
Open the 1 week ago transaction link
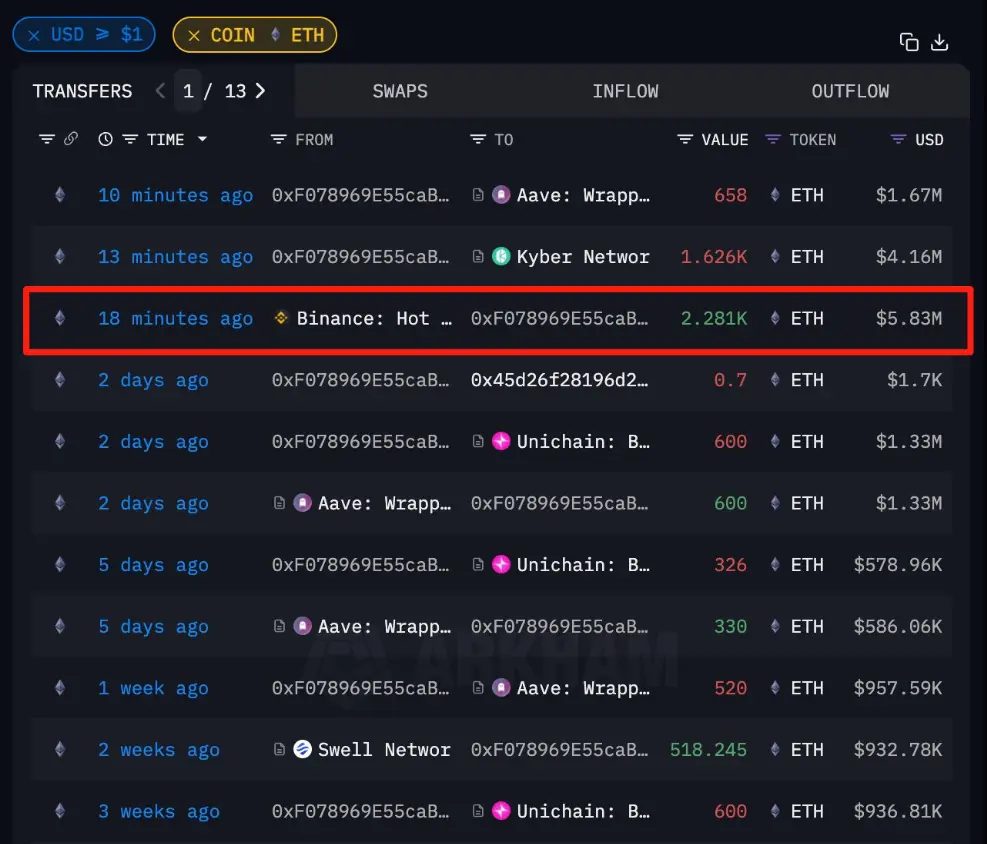(153, 688)
